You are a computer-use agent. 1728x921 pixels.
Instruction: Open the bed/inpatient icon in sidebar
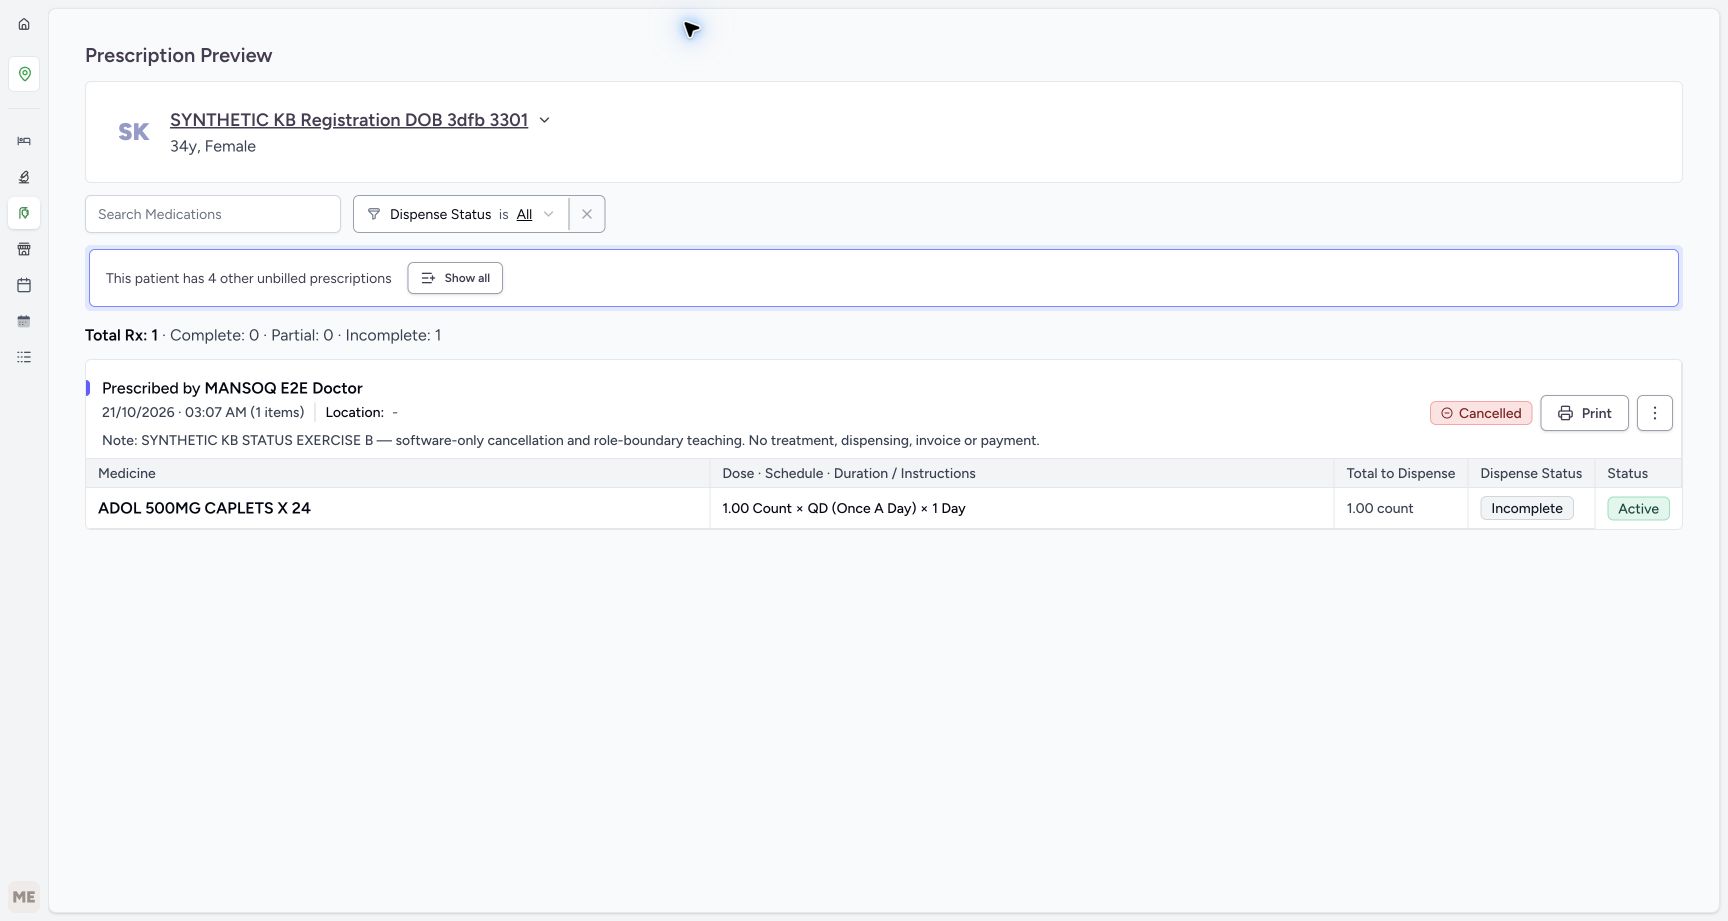pos(24,141)
